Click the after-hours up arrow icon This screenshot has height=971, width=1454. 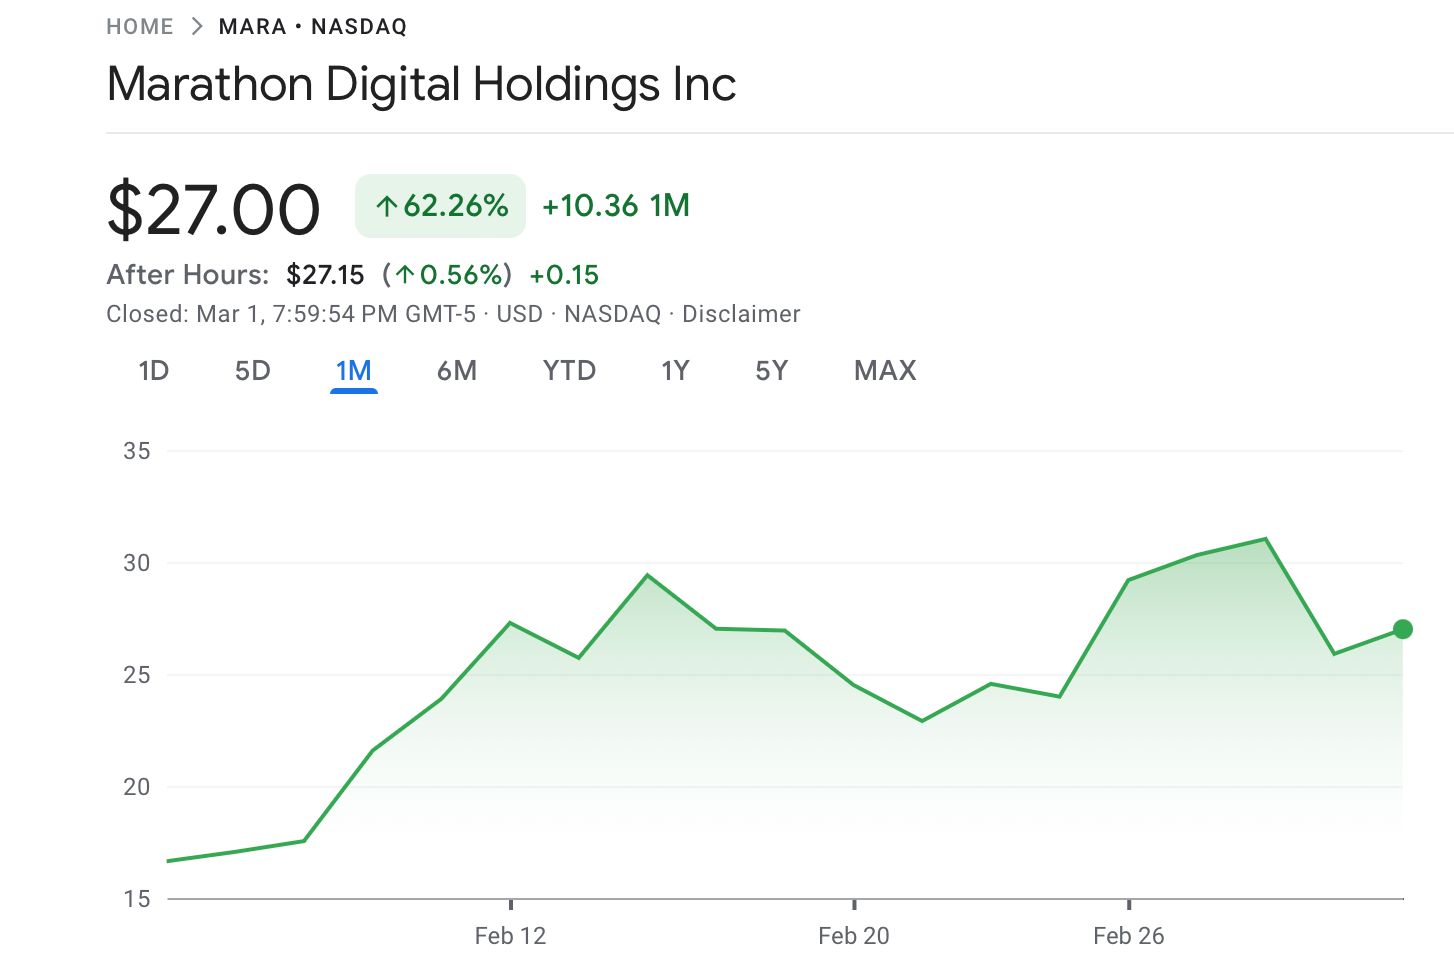[405, 275]
